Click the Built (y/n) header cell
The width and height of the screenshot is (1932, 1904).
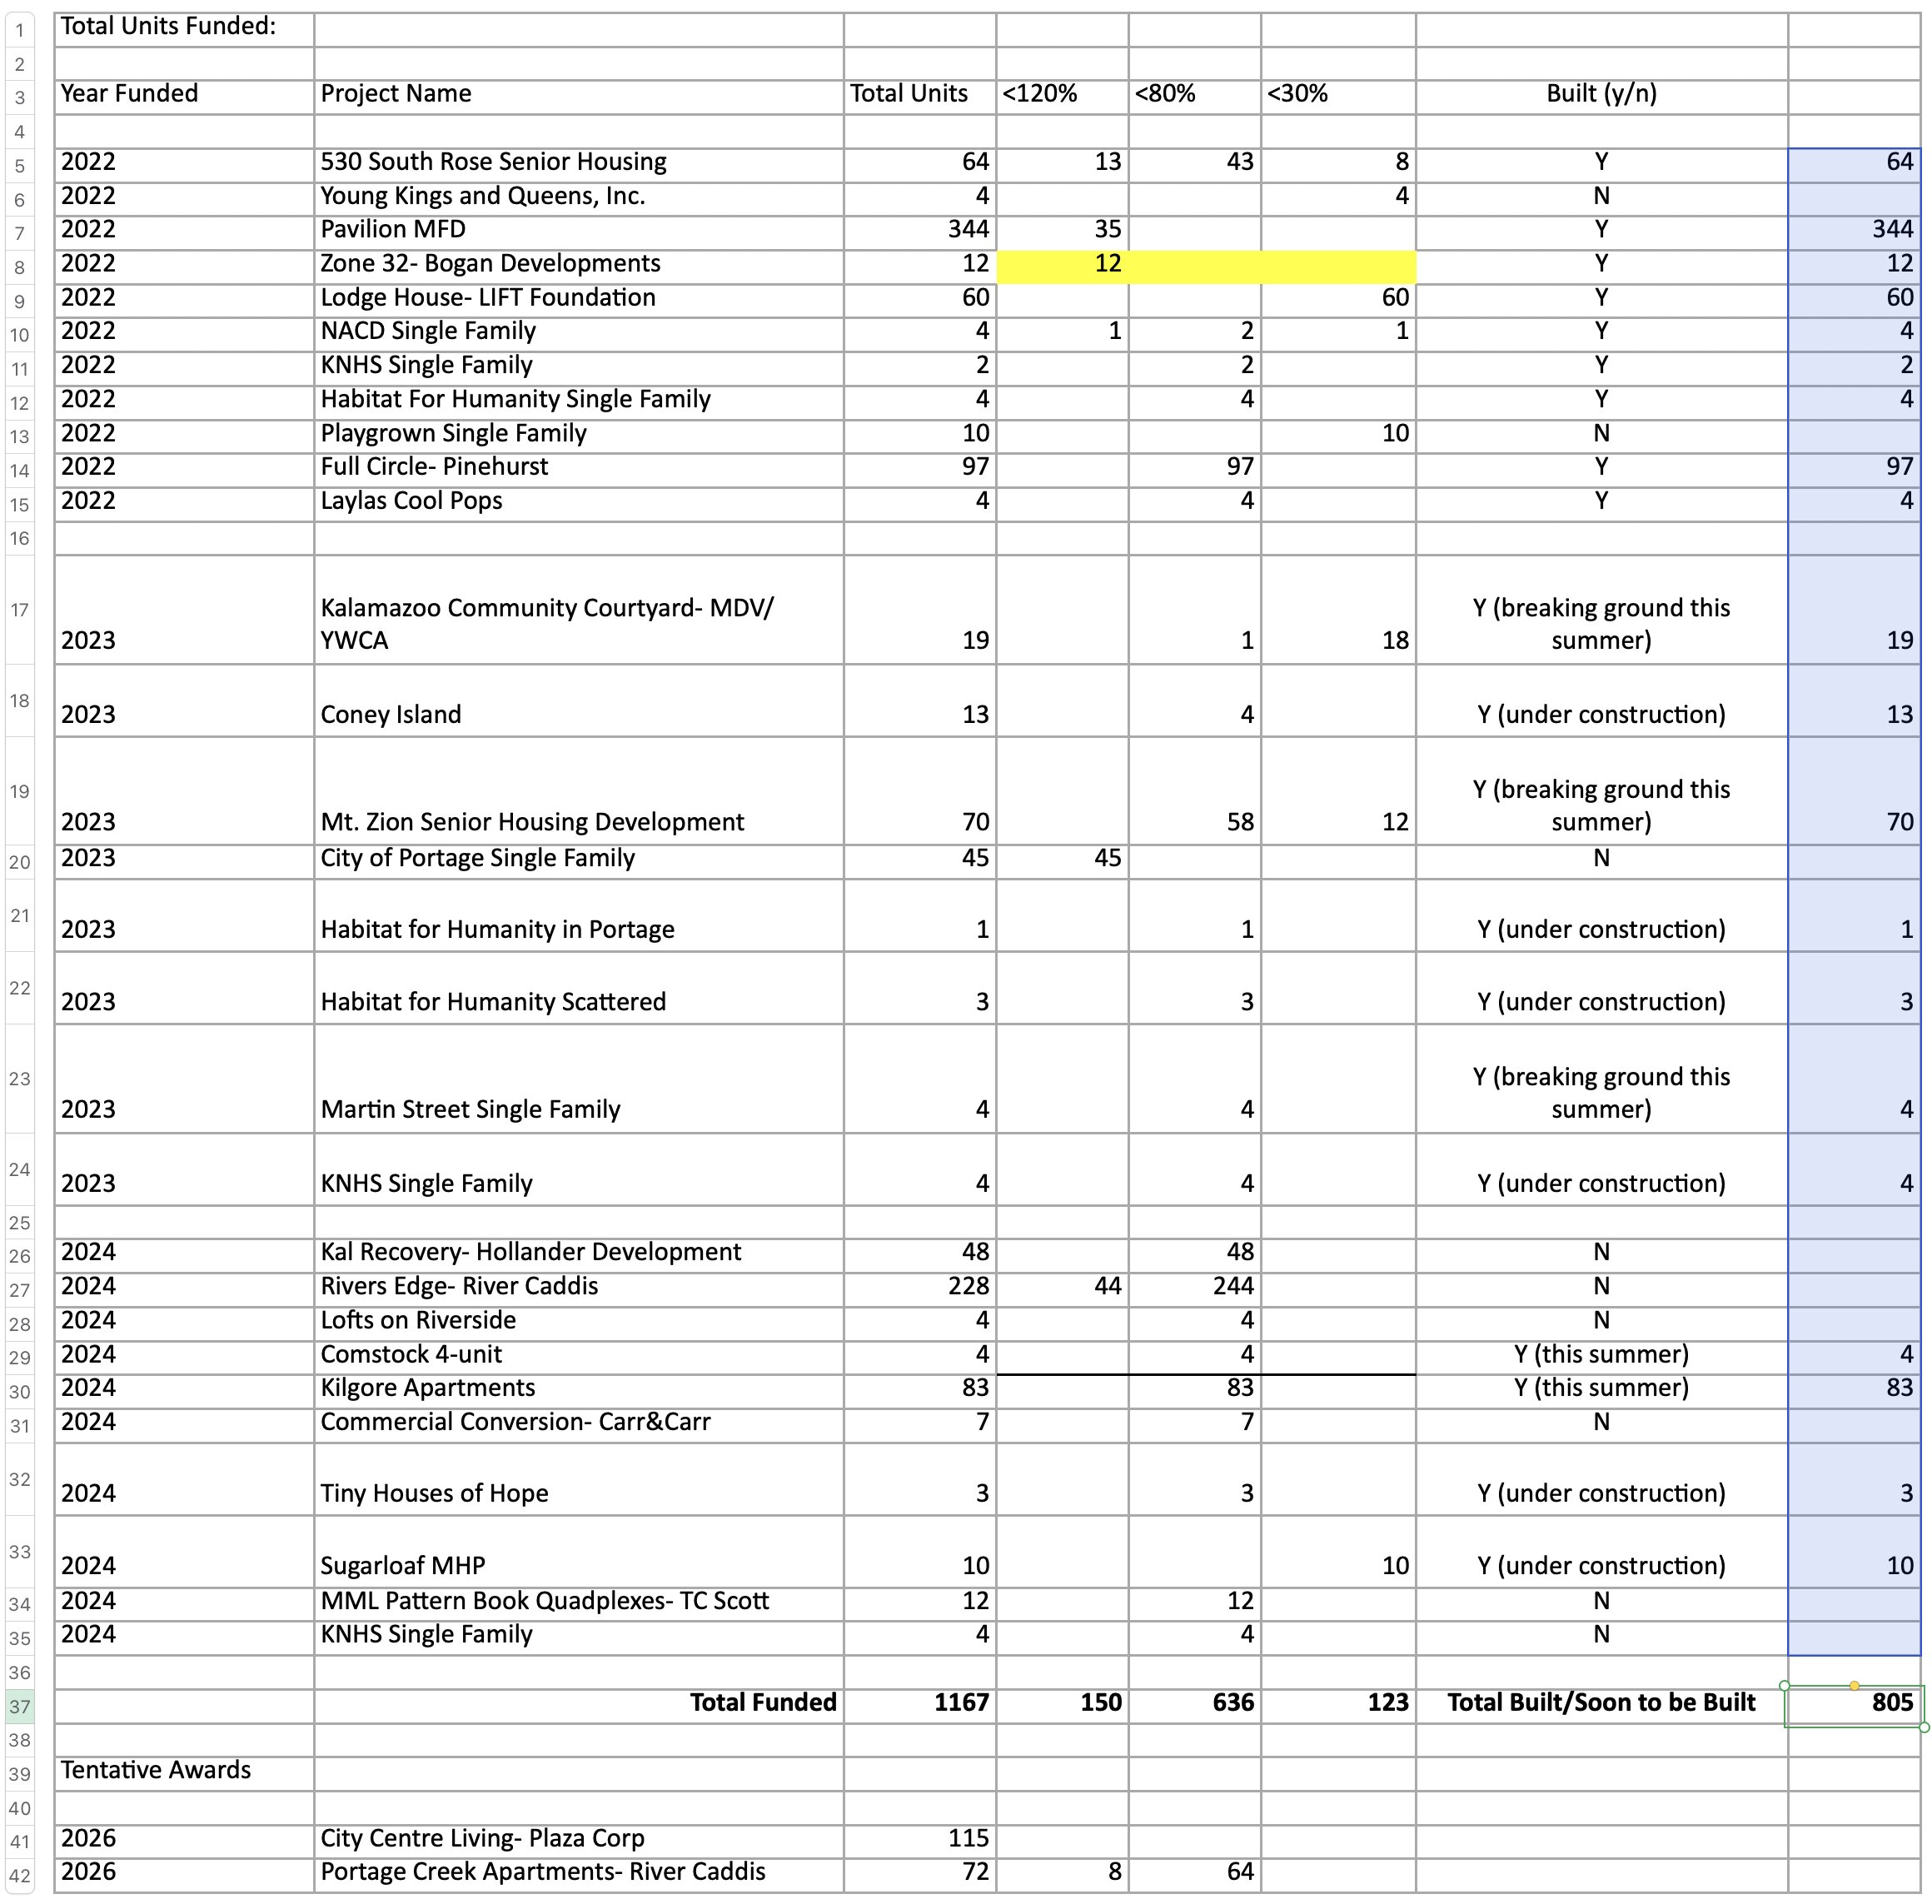click(x=1600, y=93)
